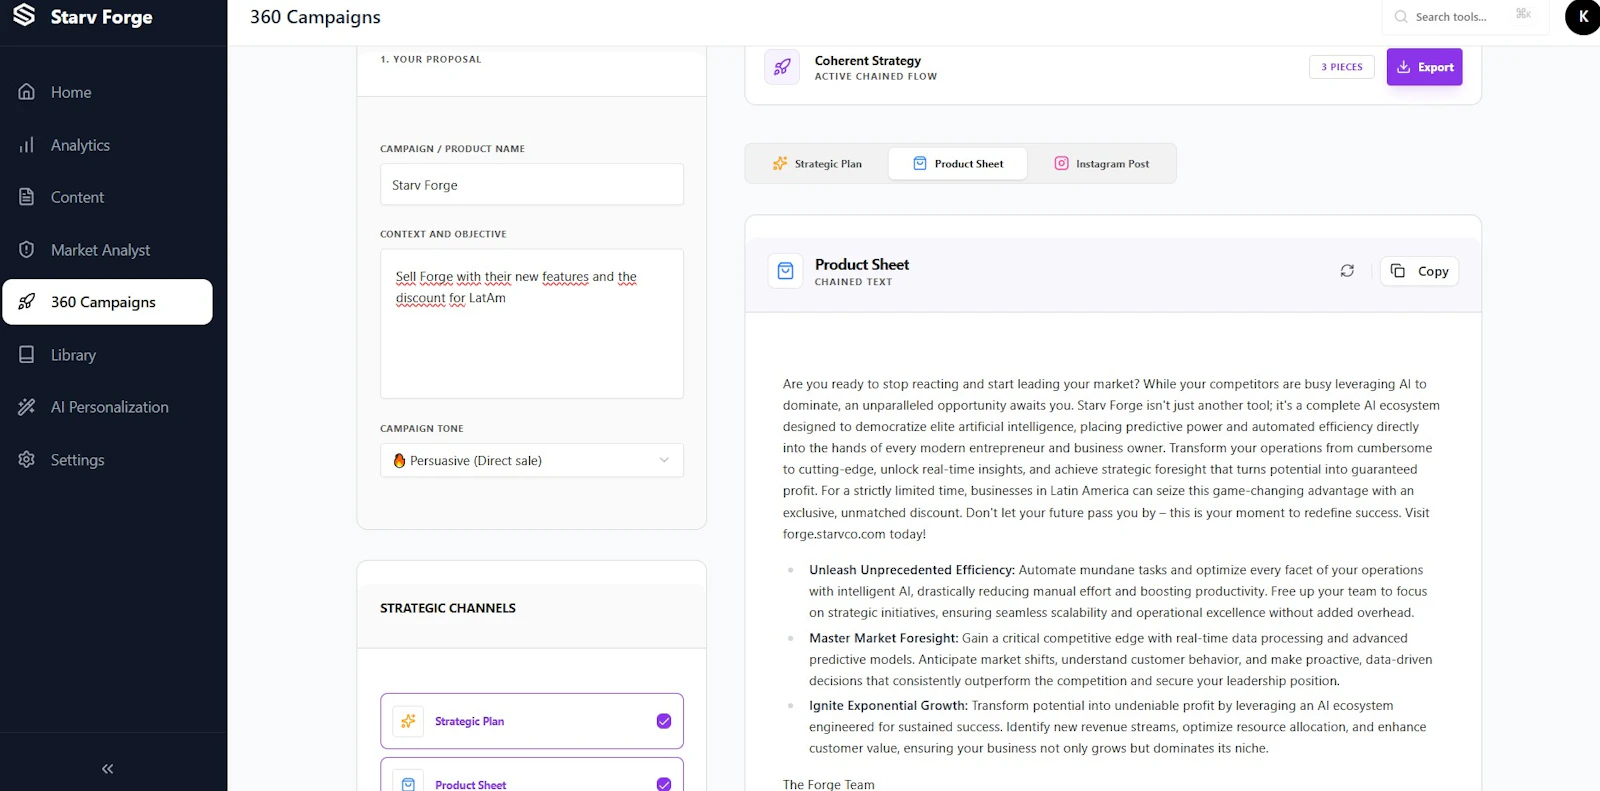Collapse the sidebar with the double chevron
Screen dimensions: 1600x791
coord(107,769)
